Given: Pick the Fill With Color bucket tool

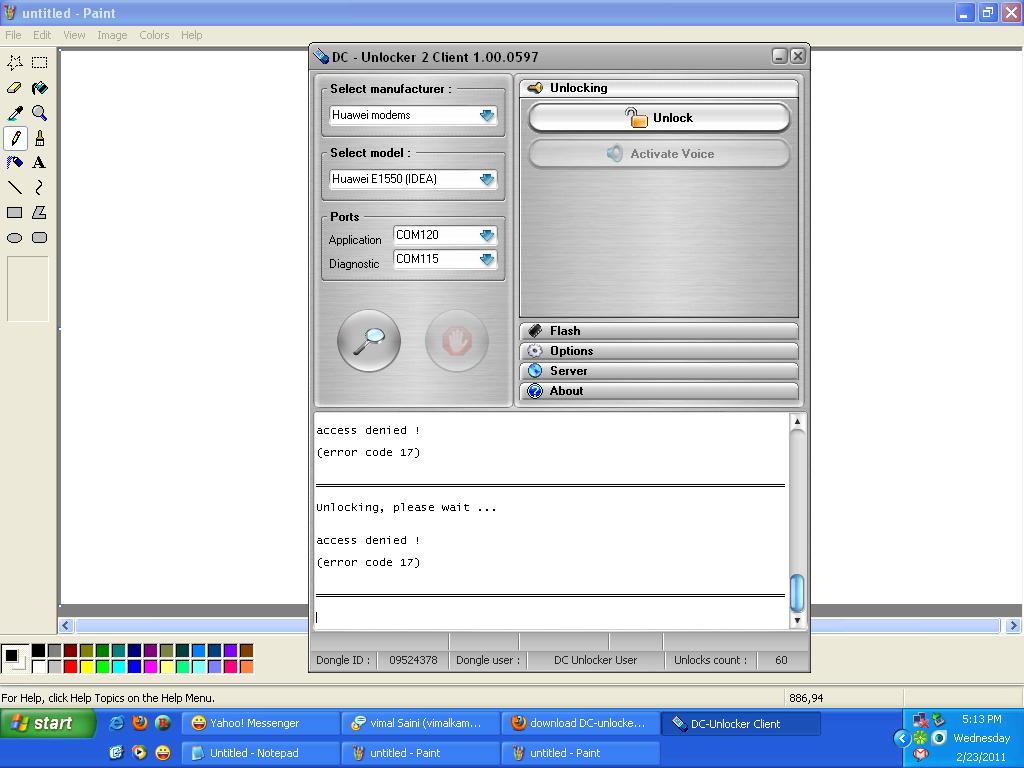Looking at the screenshot, I should (39, 88).
